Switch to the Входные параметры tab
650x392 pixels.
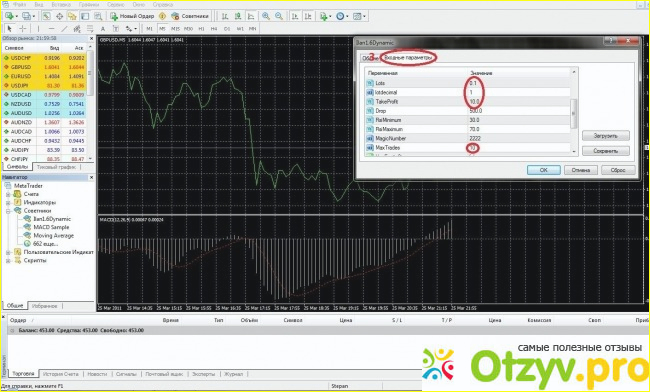click(x=409, y=58)
